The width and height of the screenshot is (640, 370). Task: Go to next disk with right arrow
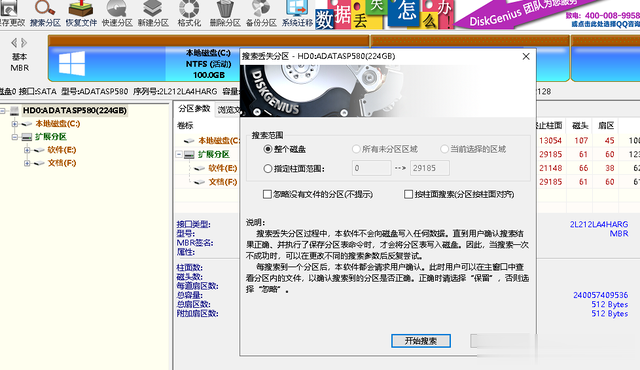tap(24, 43)
